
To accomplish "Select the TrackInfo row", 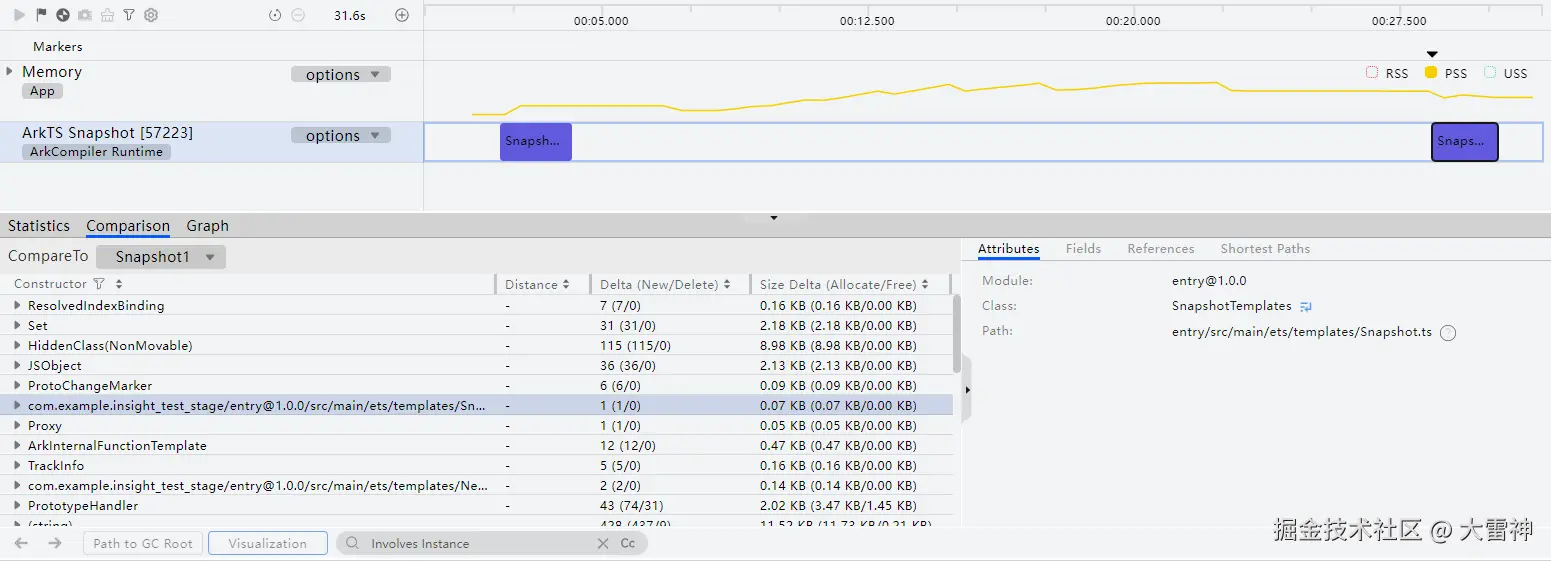I will pos(476,465).
